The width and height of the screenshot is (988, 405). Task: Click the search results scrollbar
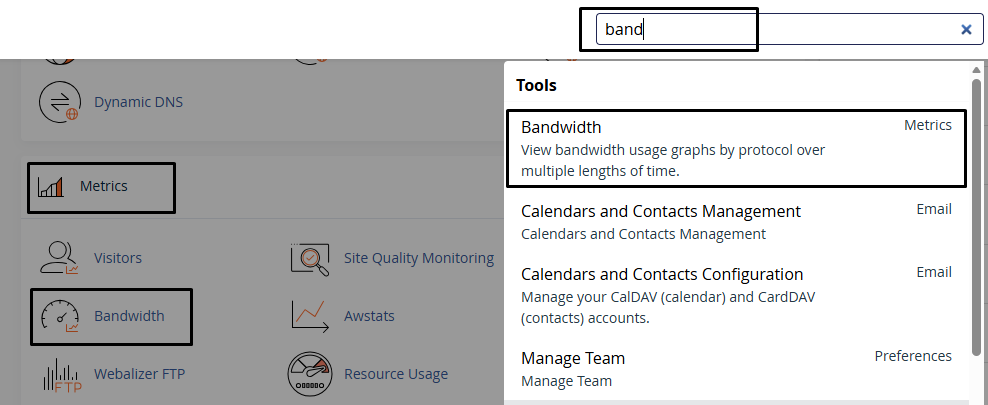tap(977, 217)
